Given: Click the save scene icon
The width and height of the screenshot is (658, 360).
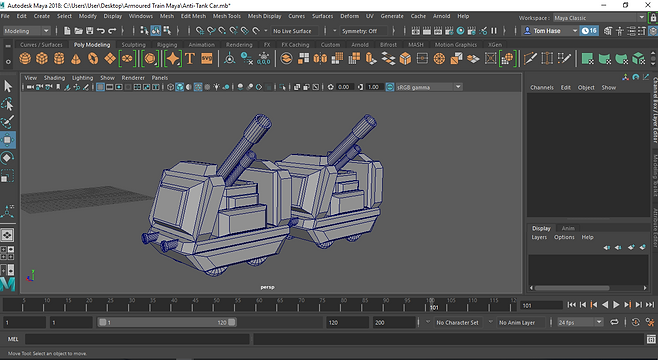Looking at the screenshot, I should point(90,31).
